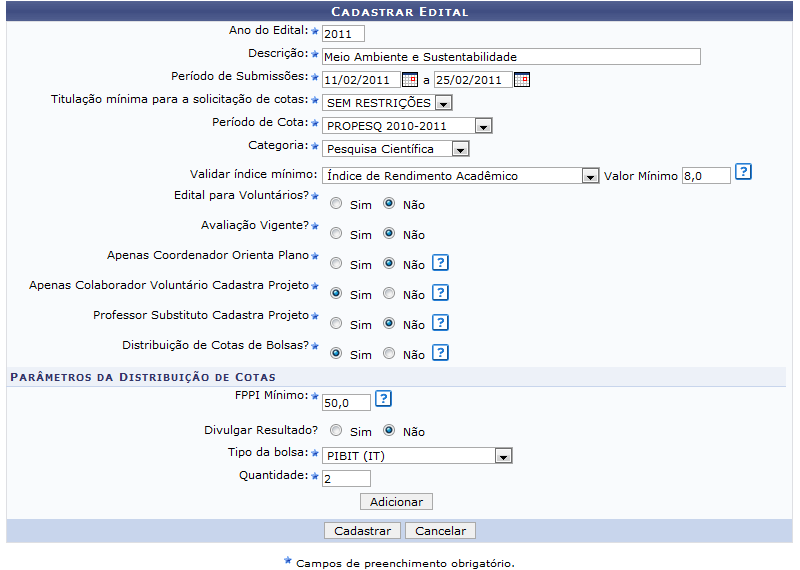800x570 pixels.
Task: Choose Não for Distribuição de Cotas de Bolsas
Action: 389,353
